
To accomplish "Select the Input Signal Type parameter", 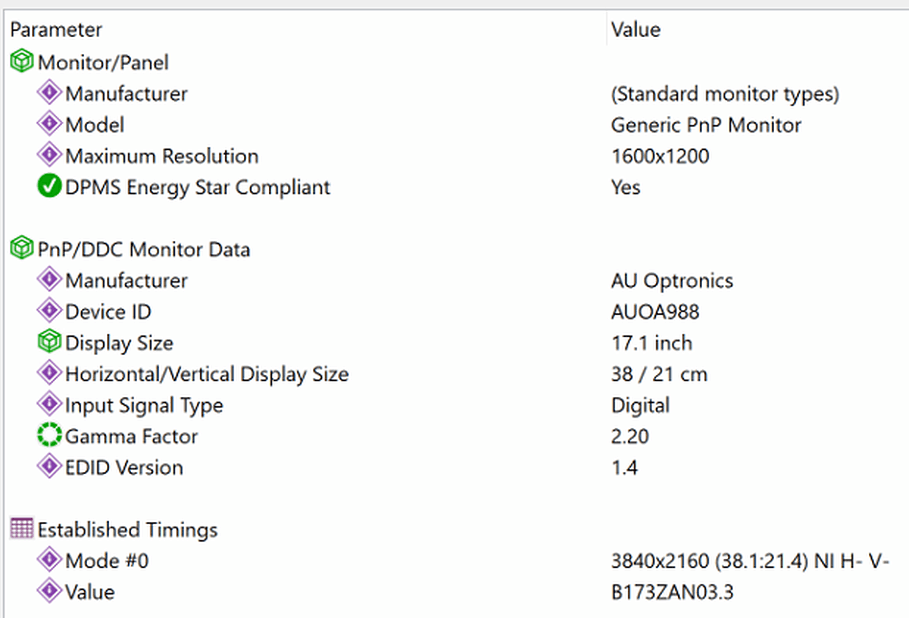I will click(144, 405).
